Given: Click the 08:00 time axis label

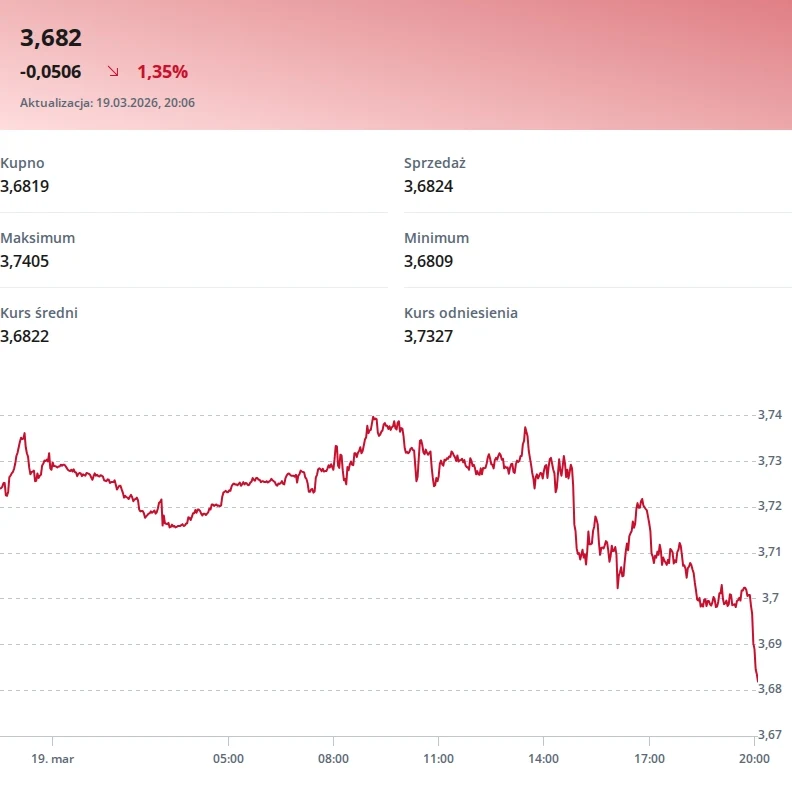Looking at the screenshot, I should click(x=333, y=759).
